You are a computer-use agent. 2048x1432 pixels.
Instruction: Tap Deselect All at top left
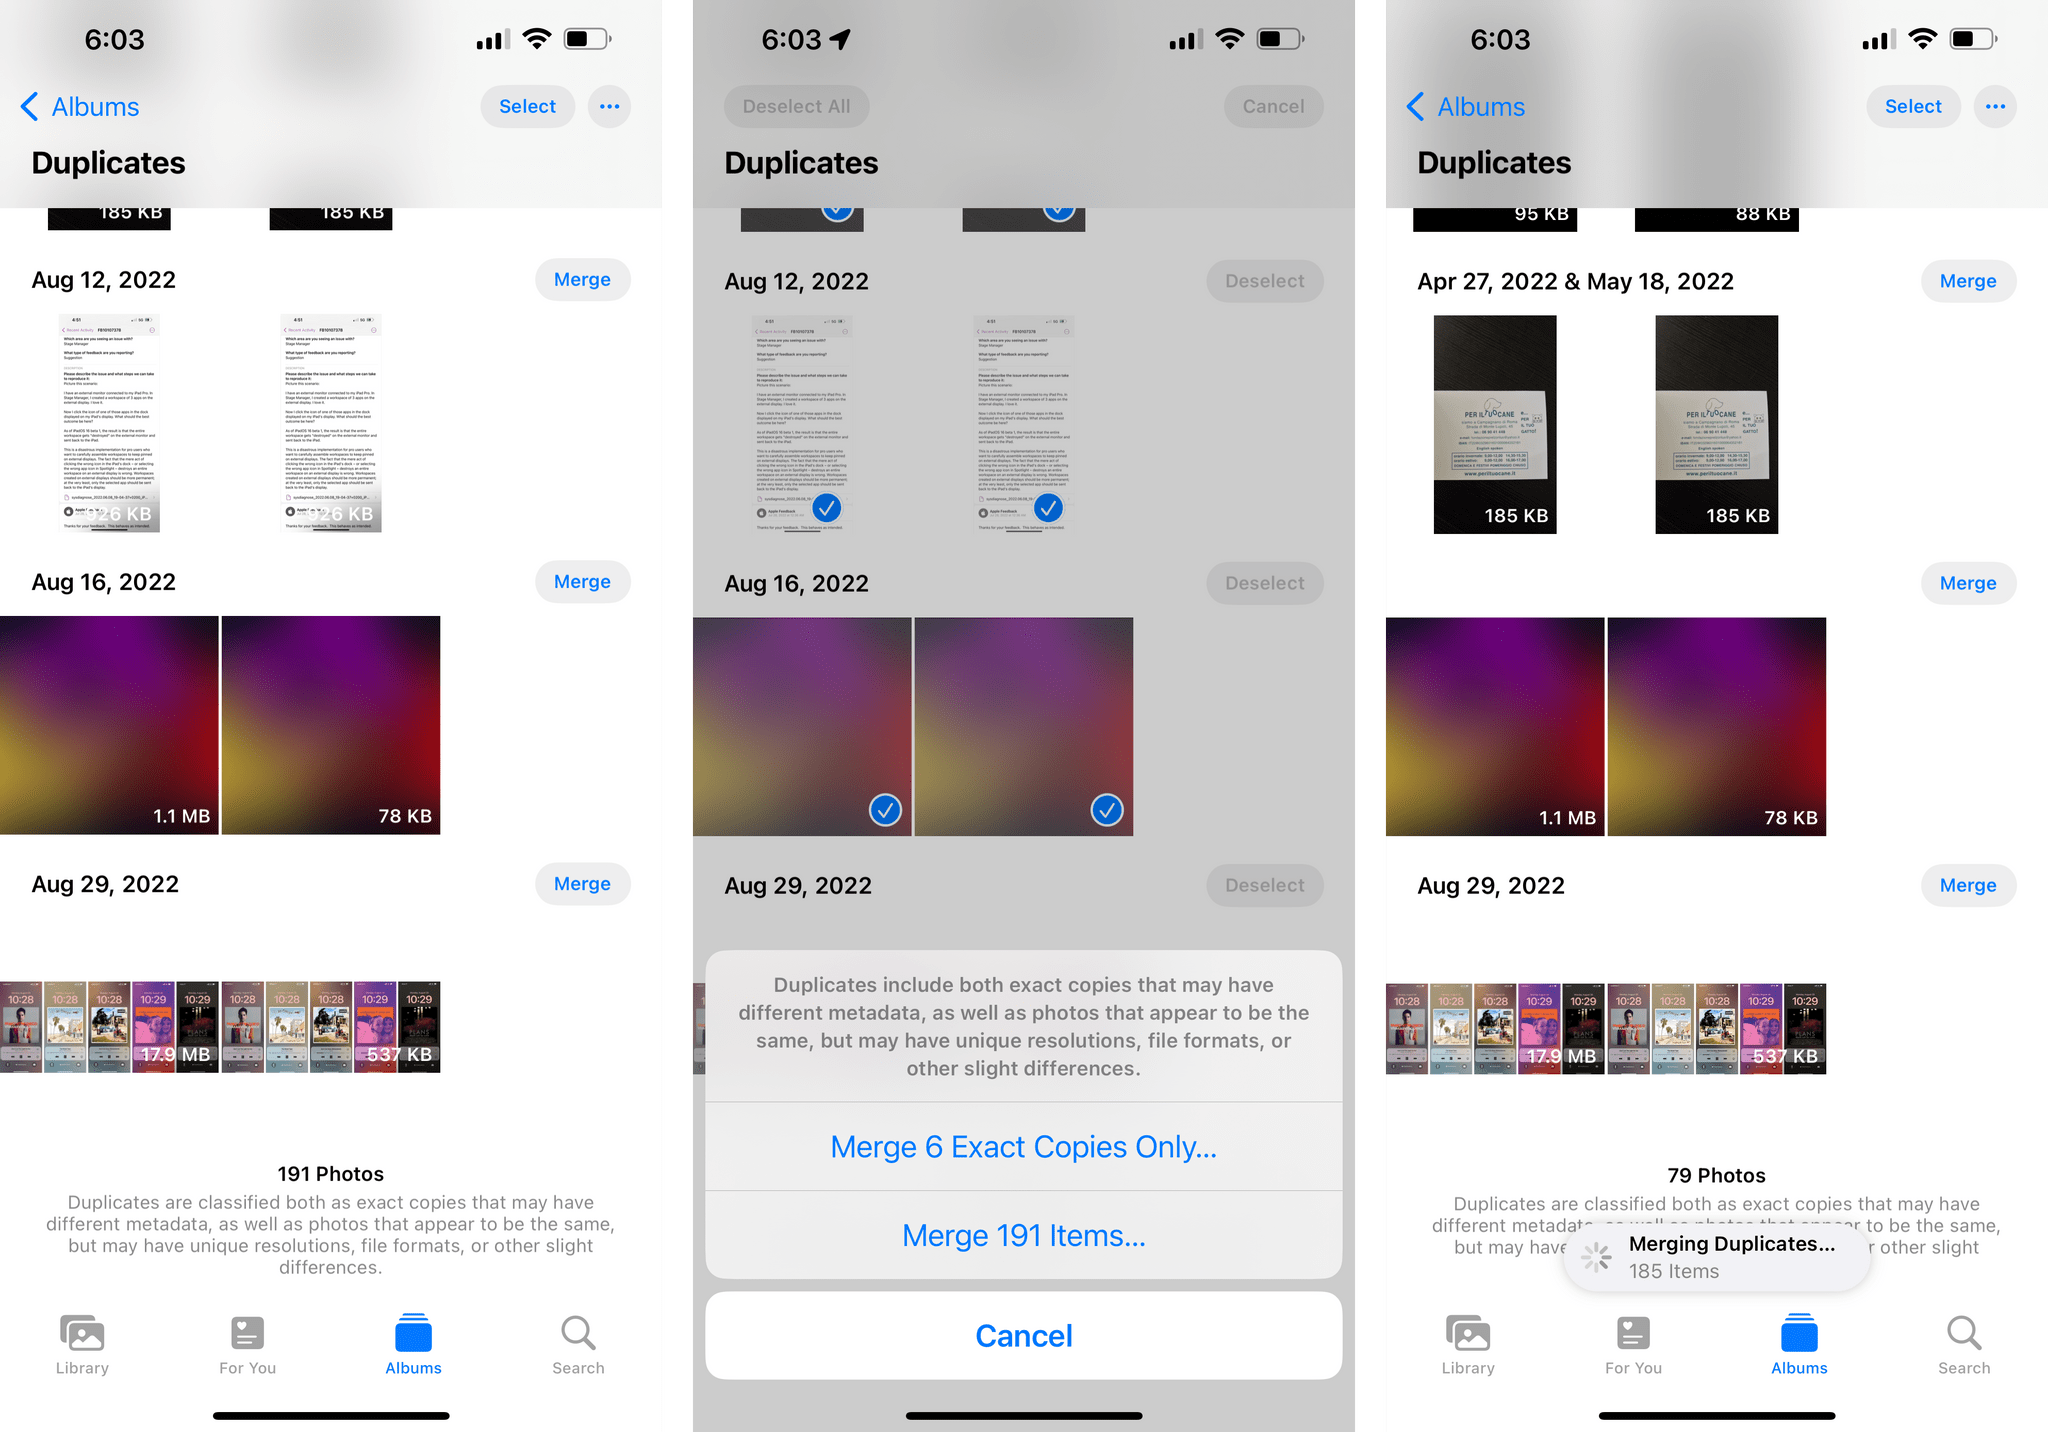pos(794,106)
